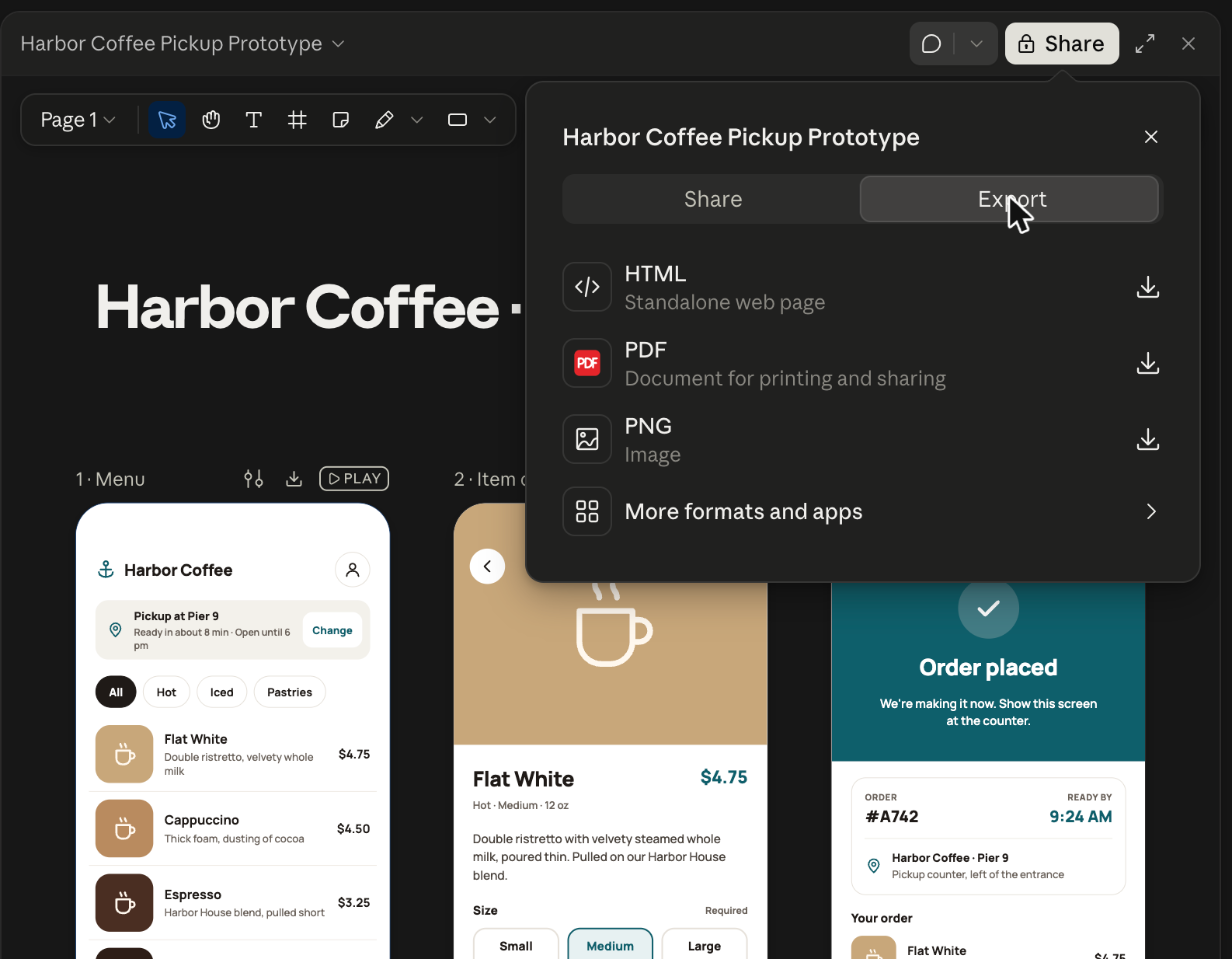
Task: Click the 9:24 AM ready time
Action: point(1080,816)
